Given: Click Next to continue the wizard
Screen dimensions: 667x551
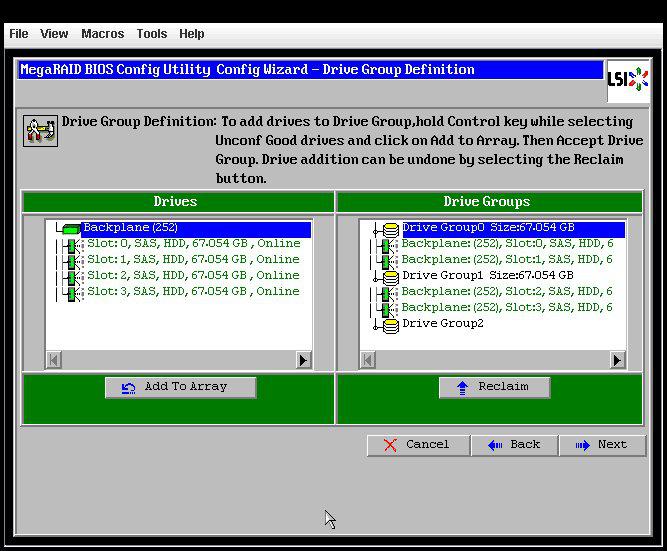Looking at the screenshot, I should pyautogui.click(x=602, y=445).
